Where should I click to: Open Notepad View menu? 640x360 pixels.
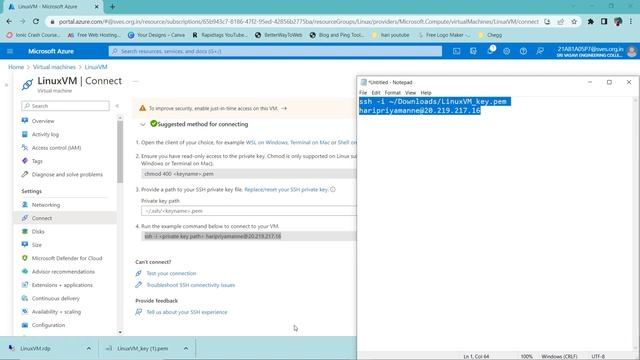coord(410,93)
